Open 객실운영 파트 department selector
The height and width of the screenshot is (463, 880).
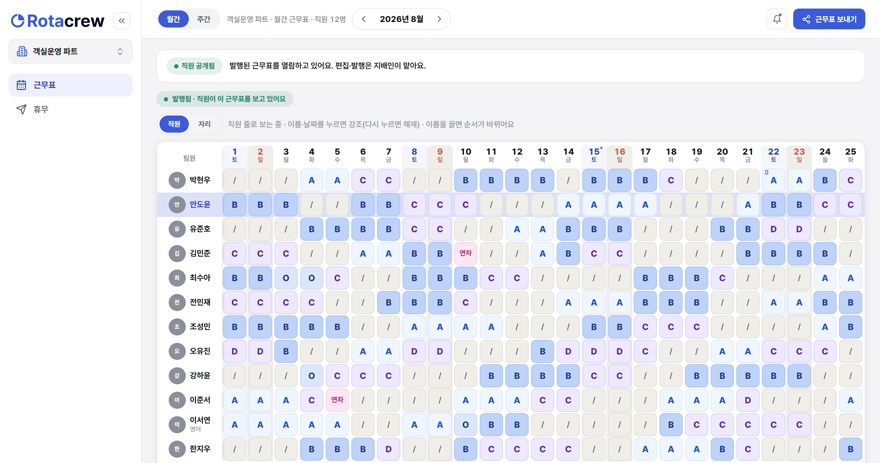click(71, 52)
